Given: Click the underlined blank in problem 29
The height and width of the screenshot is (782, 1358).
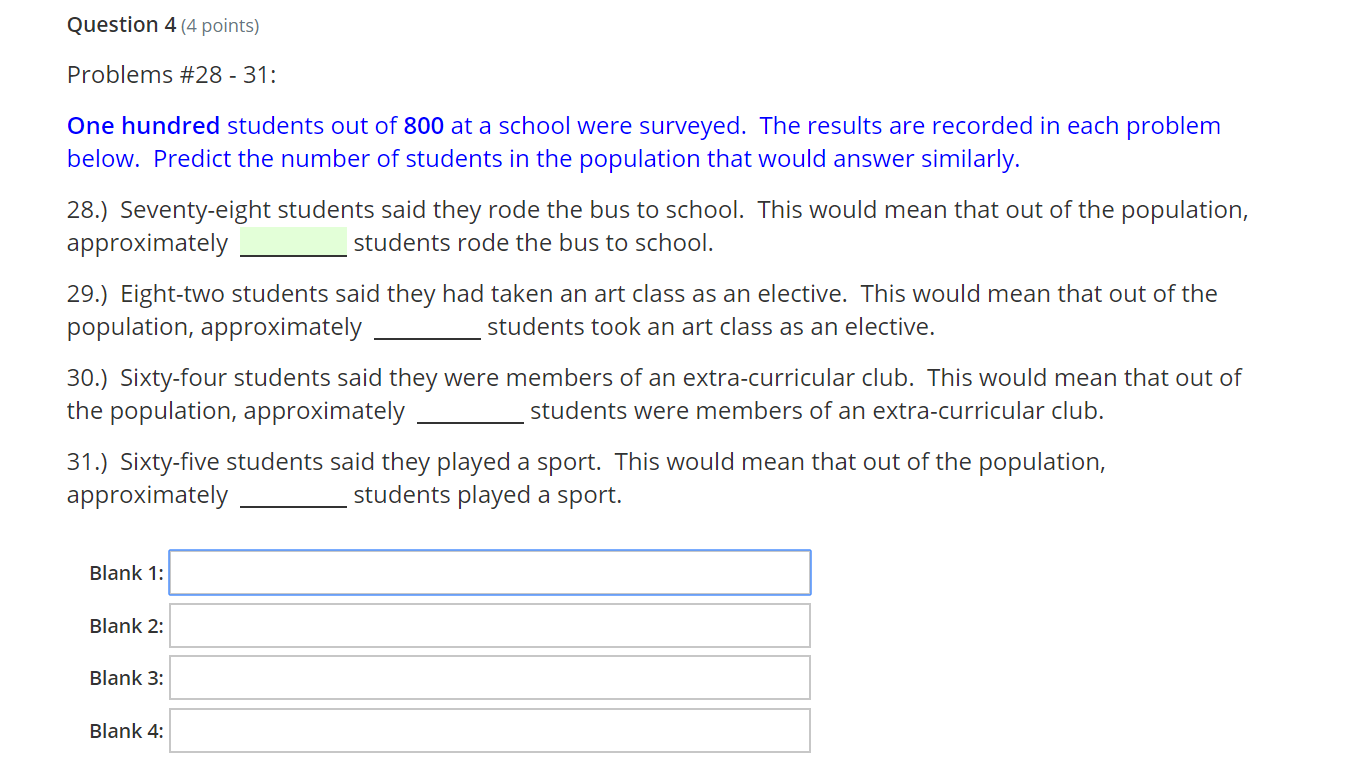Looking at the screenshot, I should tap(427, 328).
